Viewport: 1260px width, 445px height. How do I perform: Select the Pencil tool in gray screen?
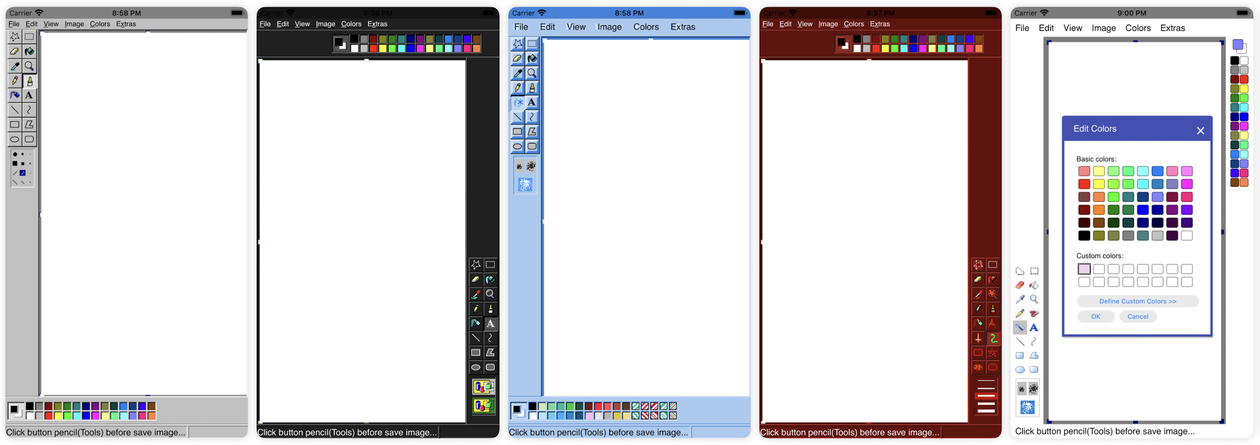pos(14,81)
